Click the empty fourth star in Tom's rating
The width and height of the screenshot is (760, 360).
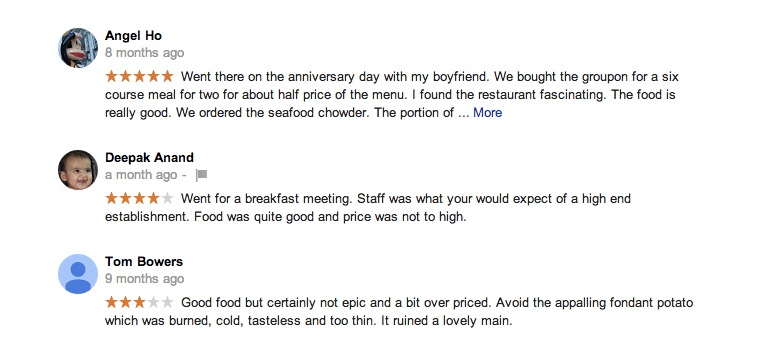coord(153,303)
